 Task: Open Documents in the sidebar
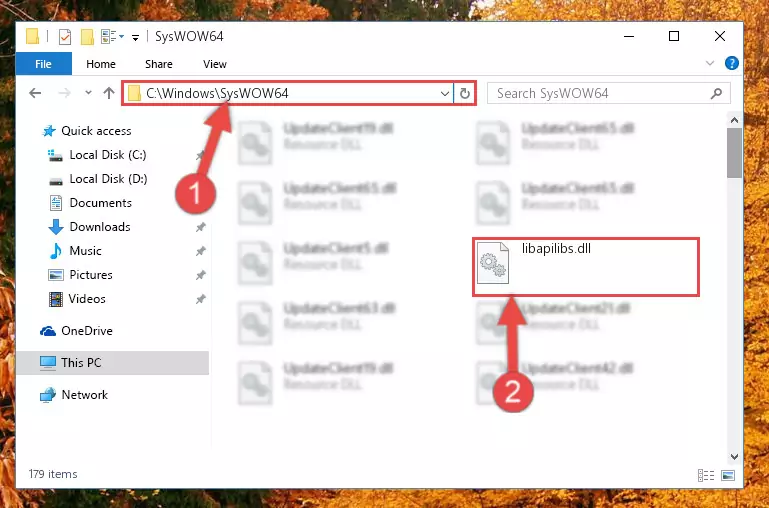(101, 203)
